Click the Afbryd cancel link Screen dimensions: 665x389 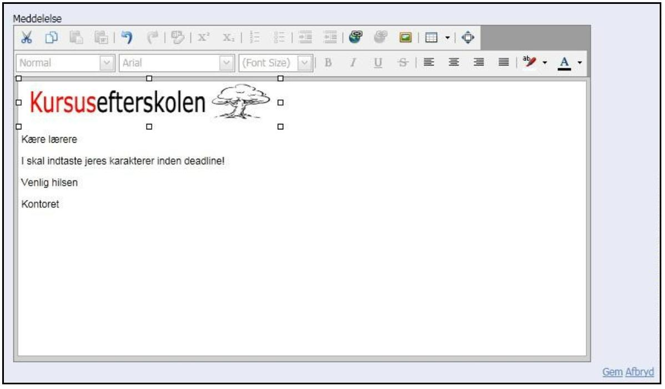(x=640, y=372)
